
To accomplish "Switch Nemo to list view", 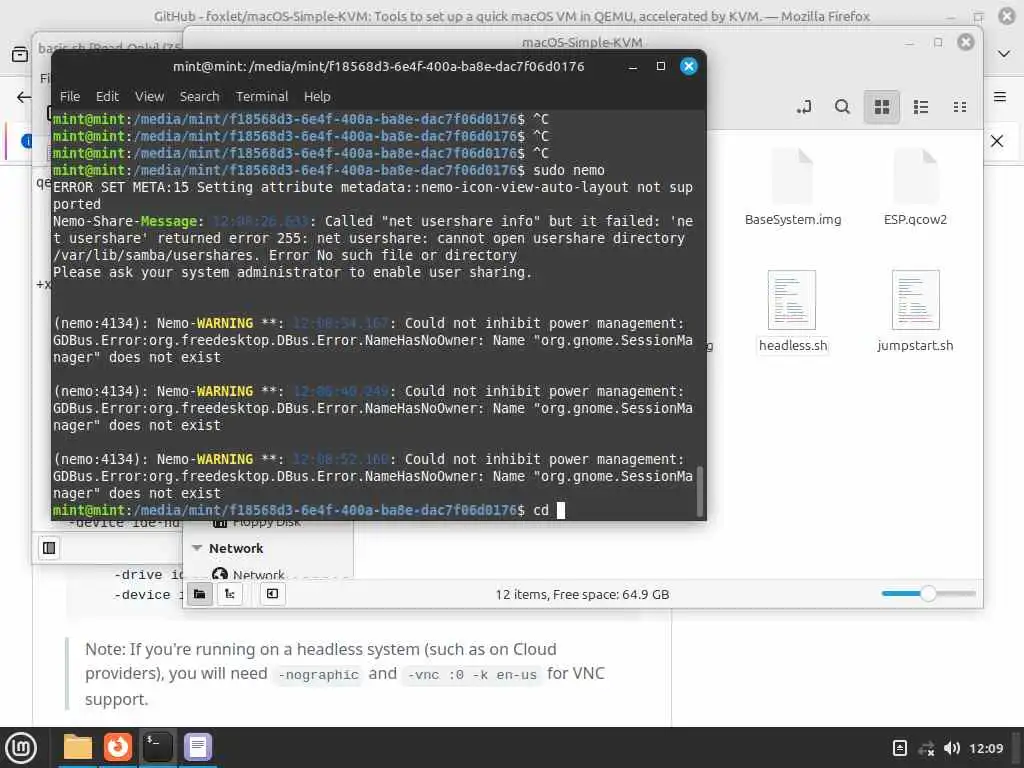I will tap(921, 107).
